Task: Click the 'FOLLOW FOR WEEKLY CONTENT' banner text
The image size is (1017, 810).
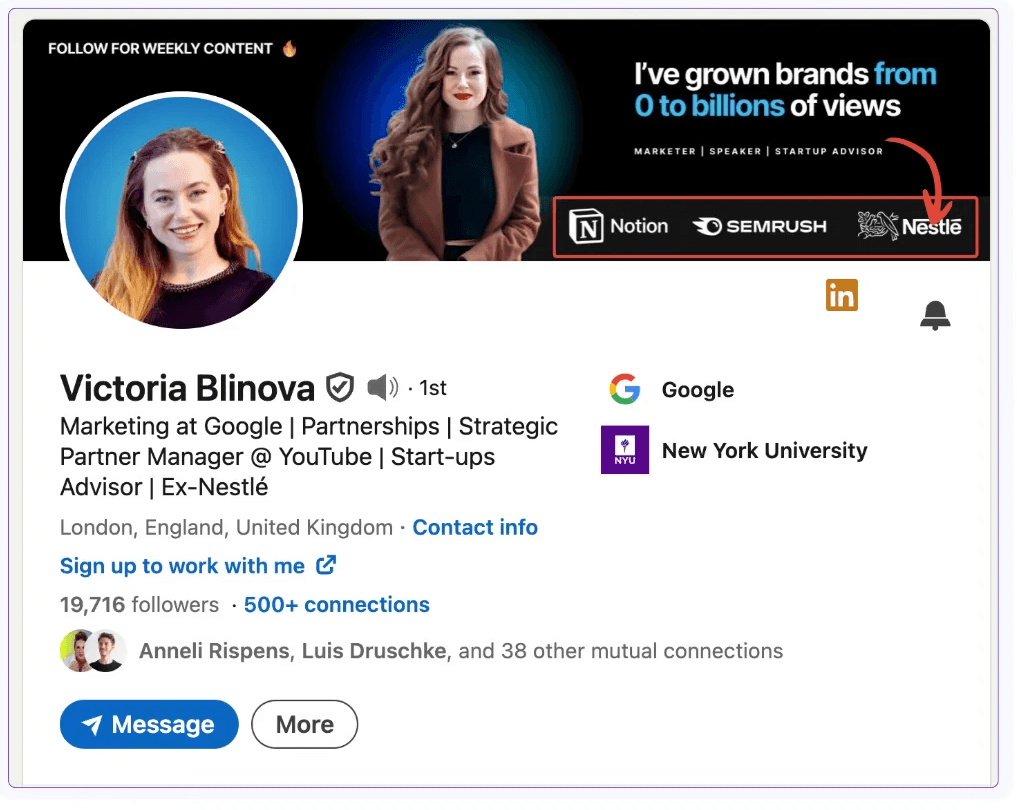Action: [160, 49]
